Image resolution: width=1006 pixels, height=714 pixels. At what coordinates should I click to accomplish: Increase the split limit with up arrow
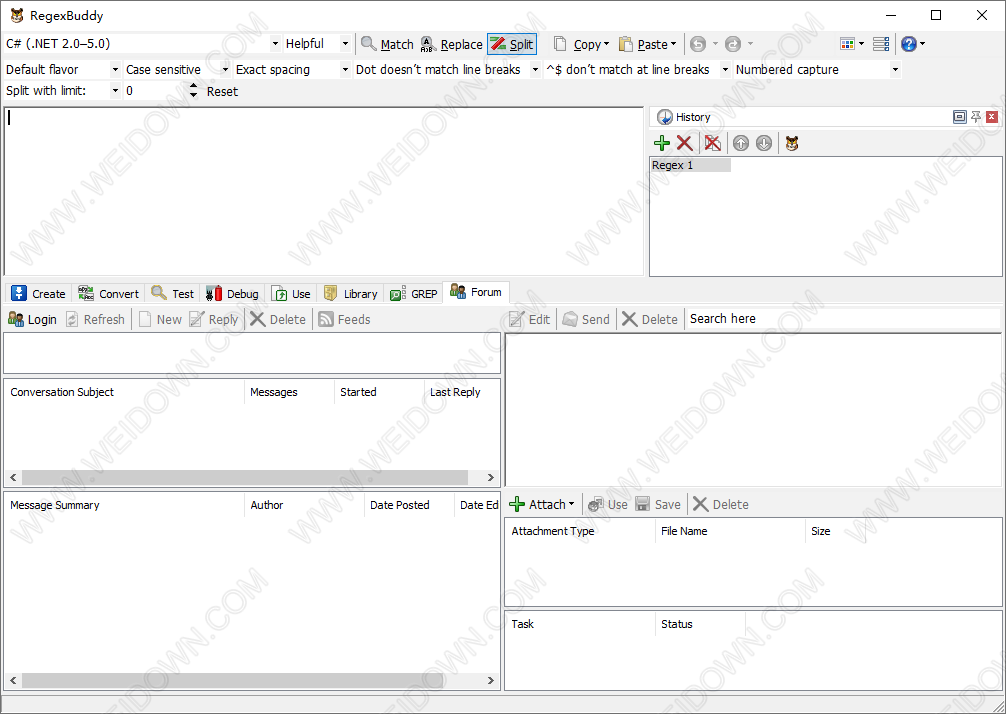[194, 86]
